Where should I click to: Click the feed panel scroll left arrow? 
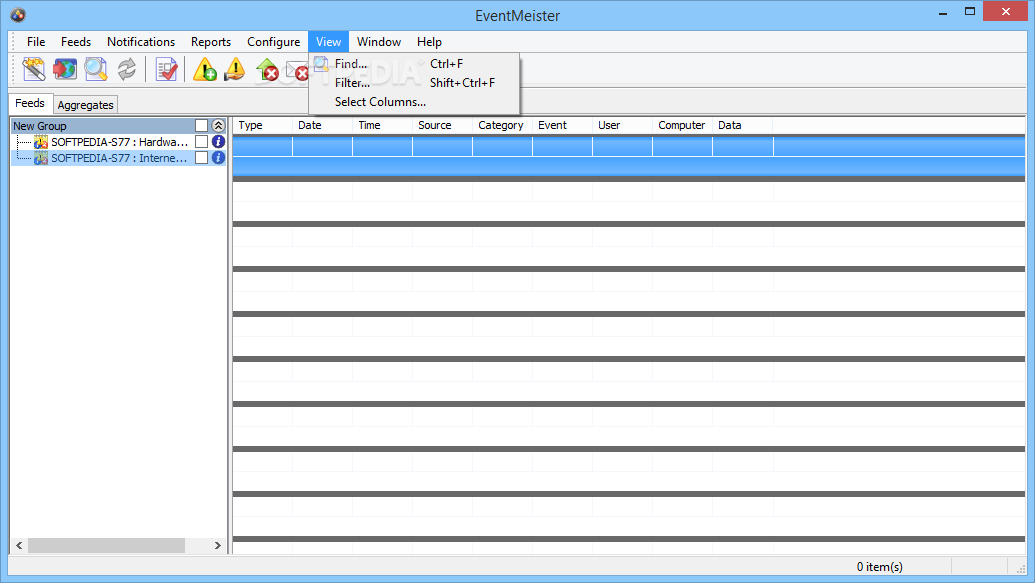coord(19,545)
